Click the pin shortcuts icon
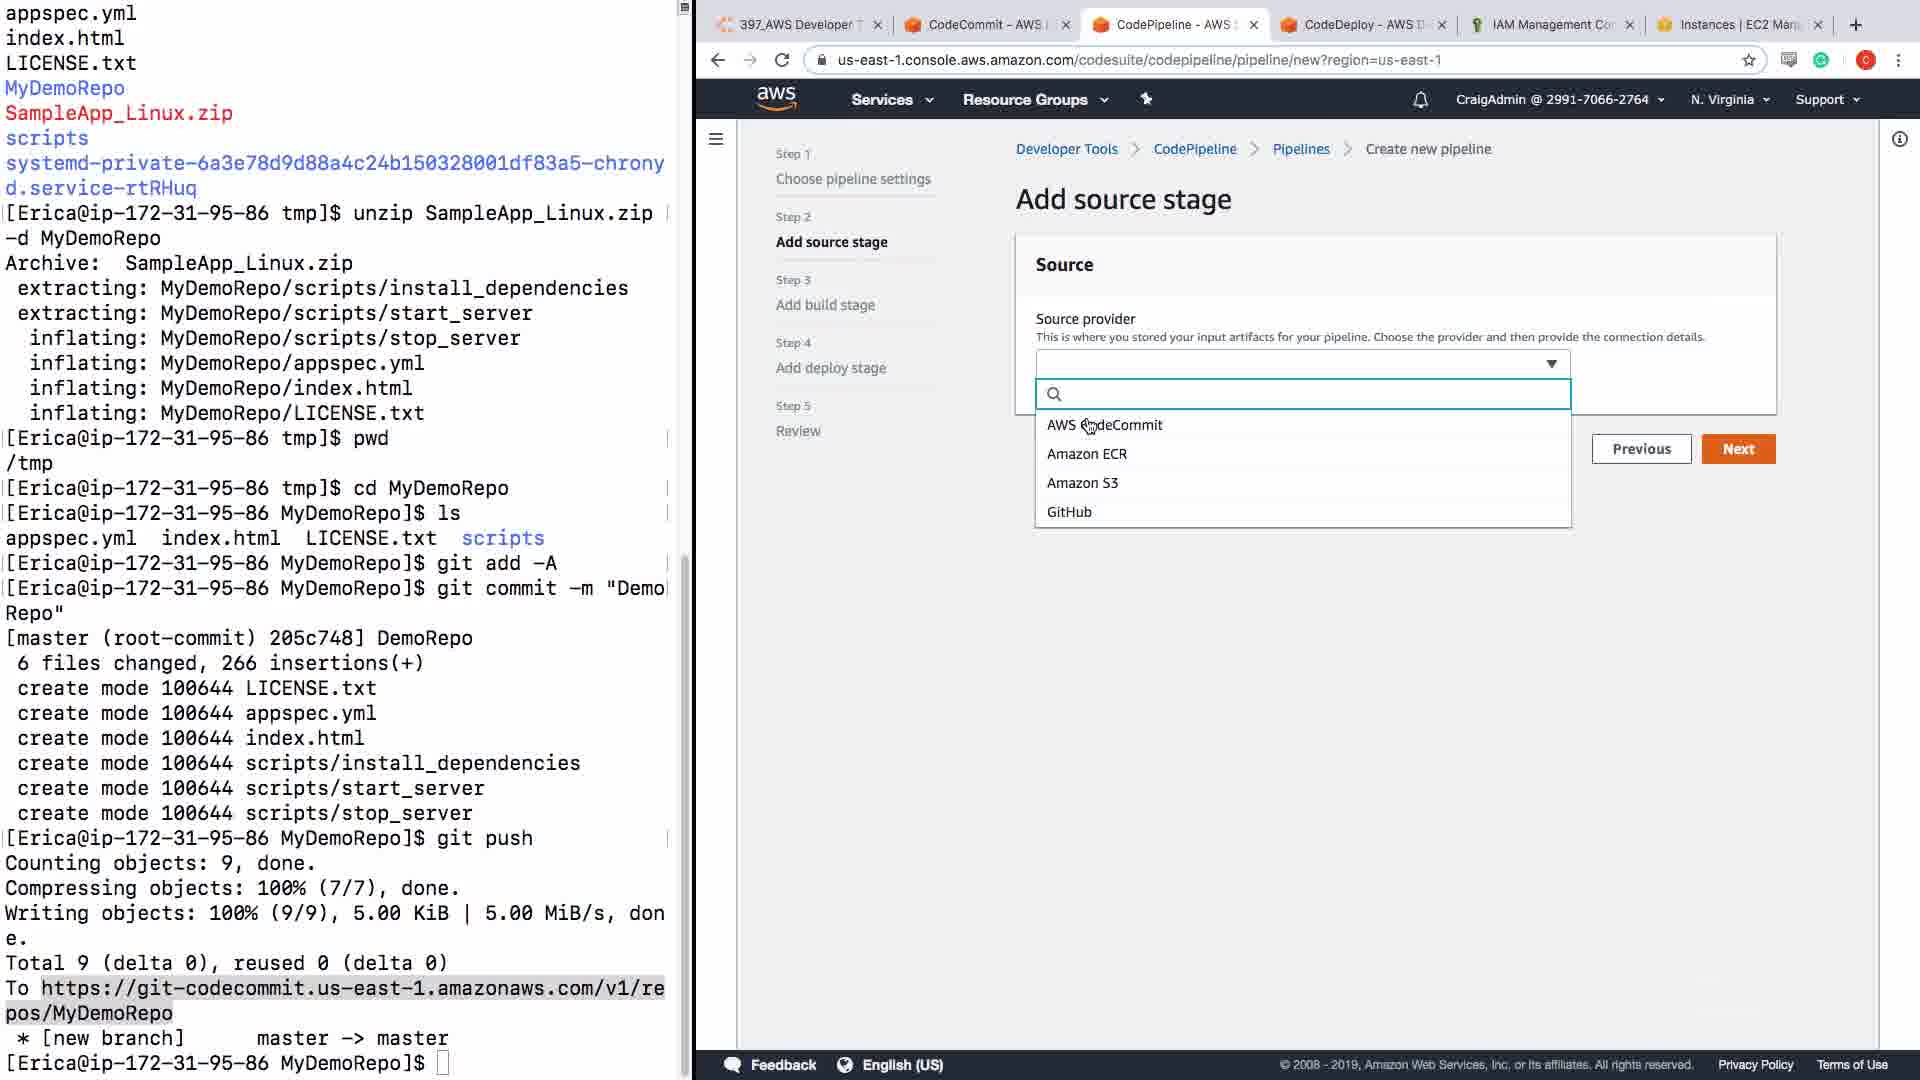The width and height of the screenshot is (1920, 1080). 1146,99
